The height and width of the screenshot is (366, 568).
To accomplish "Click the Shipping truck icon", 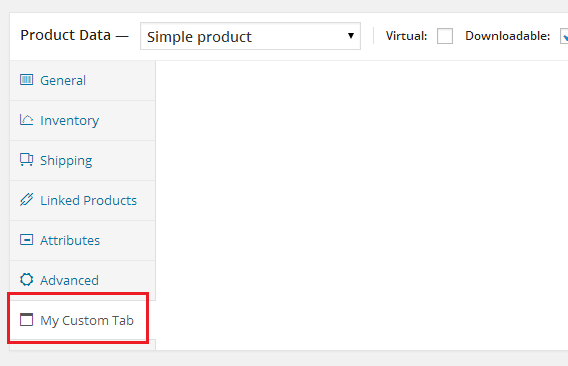I will 26,159.
